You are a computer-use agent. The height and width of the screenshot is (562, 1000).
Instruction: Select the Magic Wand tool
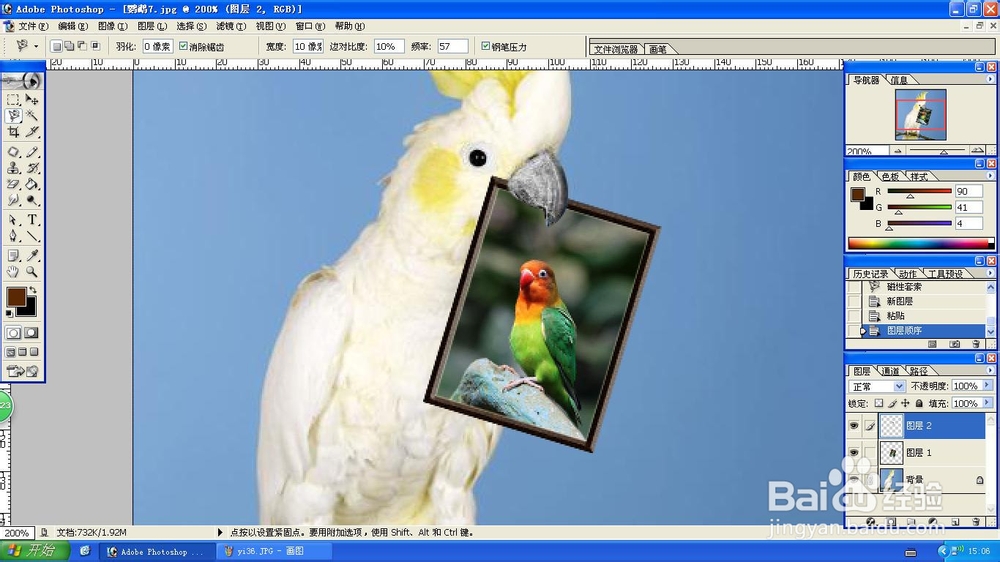point(31,115)
